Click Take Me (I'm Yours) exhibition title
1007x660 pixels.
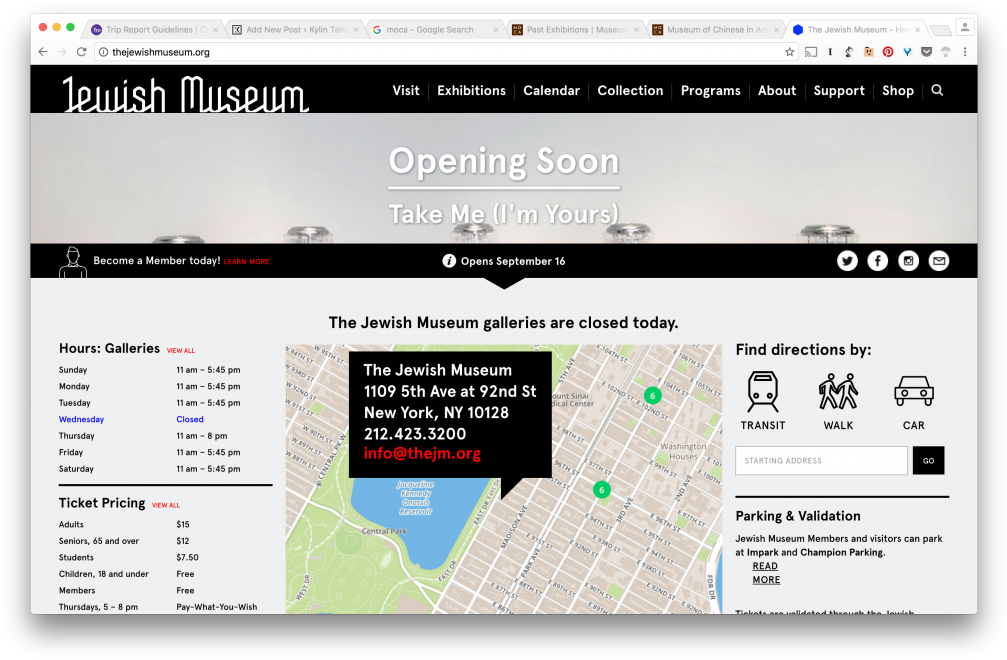pos(504,214)
